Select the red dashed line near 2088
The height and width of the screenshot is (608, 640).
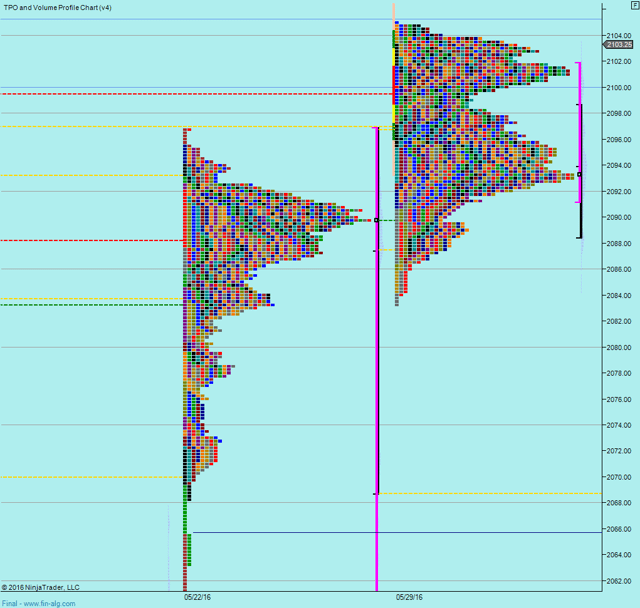[x=90, y=240]
